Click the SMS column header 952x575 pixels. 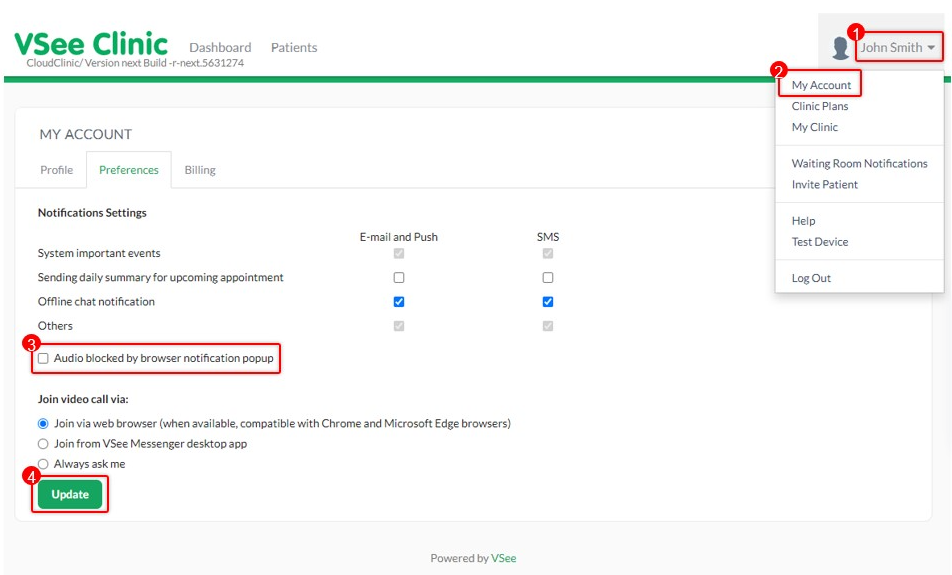[x=548, y=237]
